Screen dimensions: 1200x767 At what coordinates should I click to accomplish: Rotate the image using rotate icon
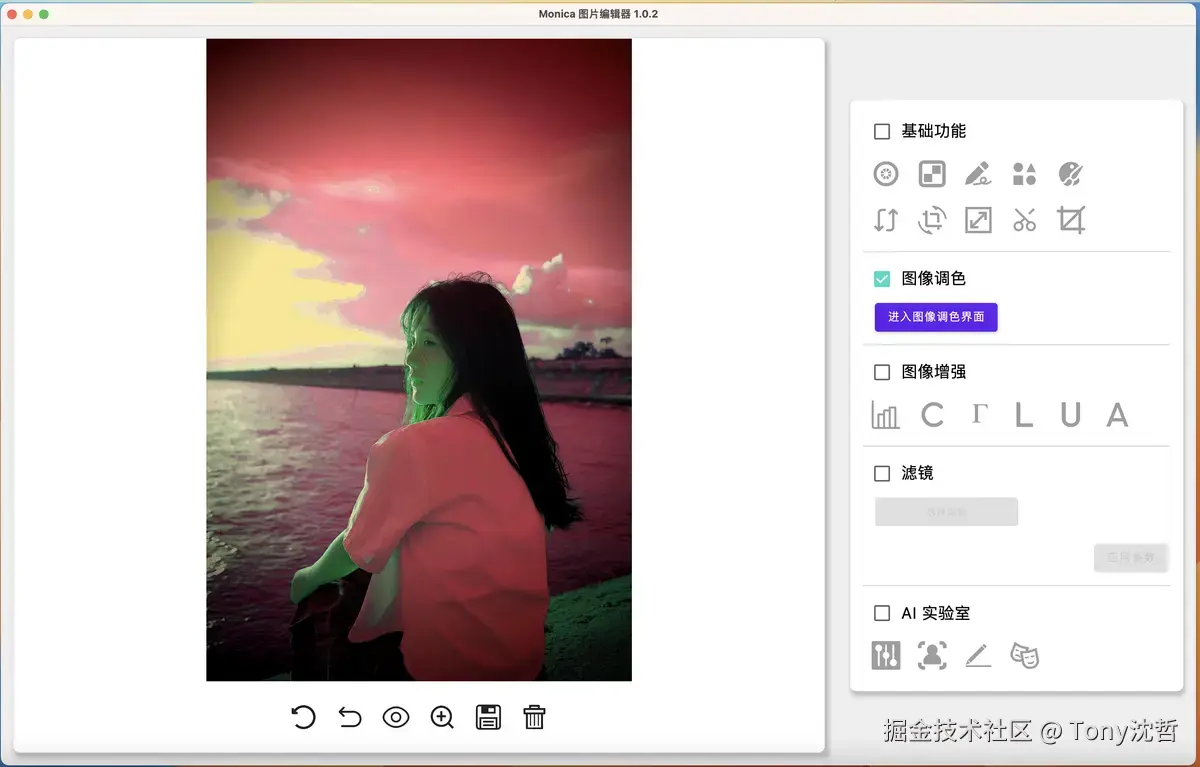pos(932,220)
